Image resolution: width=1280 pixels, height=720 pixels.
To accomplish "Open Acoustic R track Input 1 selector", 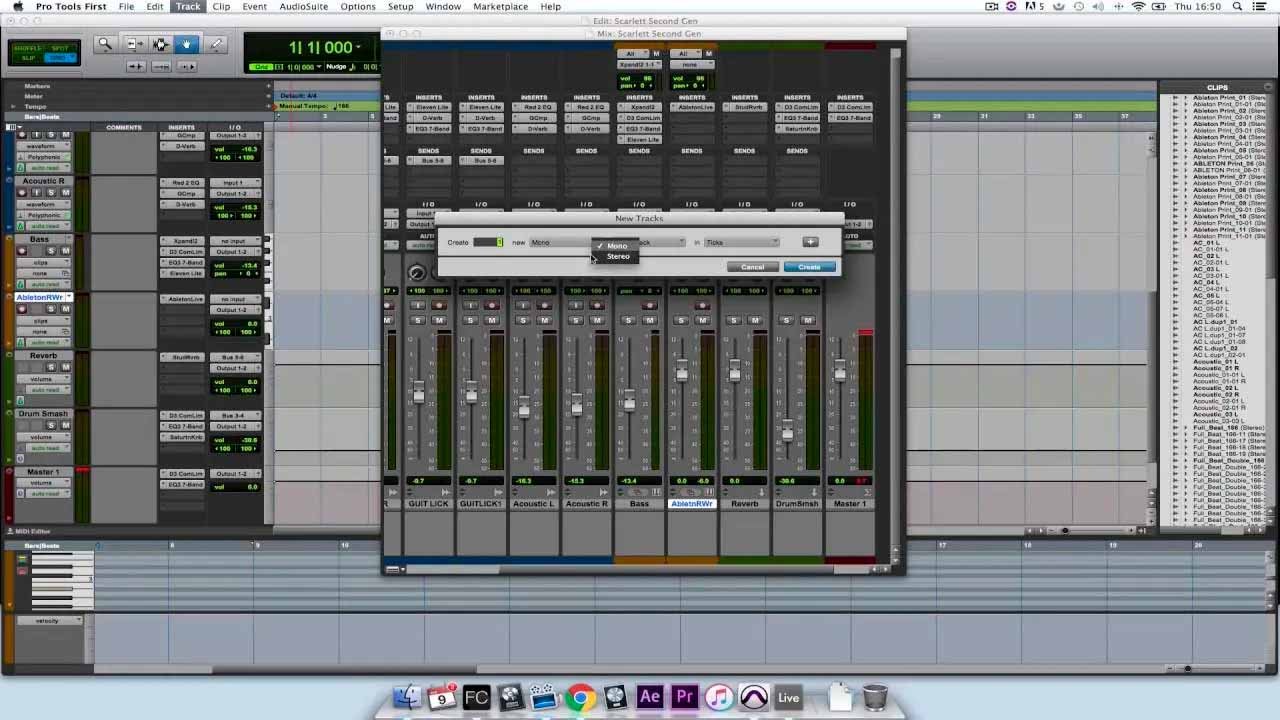I will pyautogui.click(x=236, y=183).
